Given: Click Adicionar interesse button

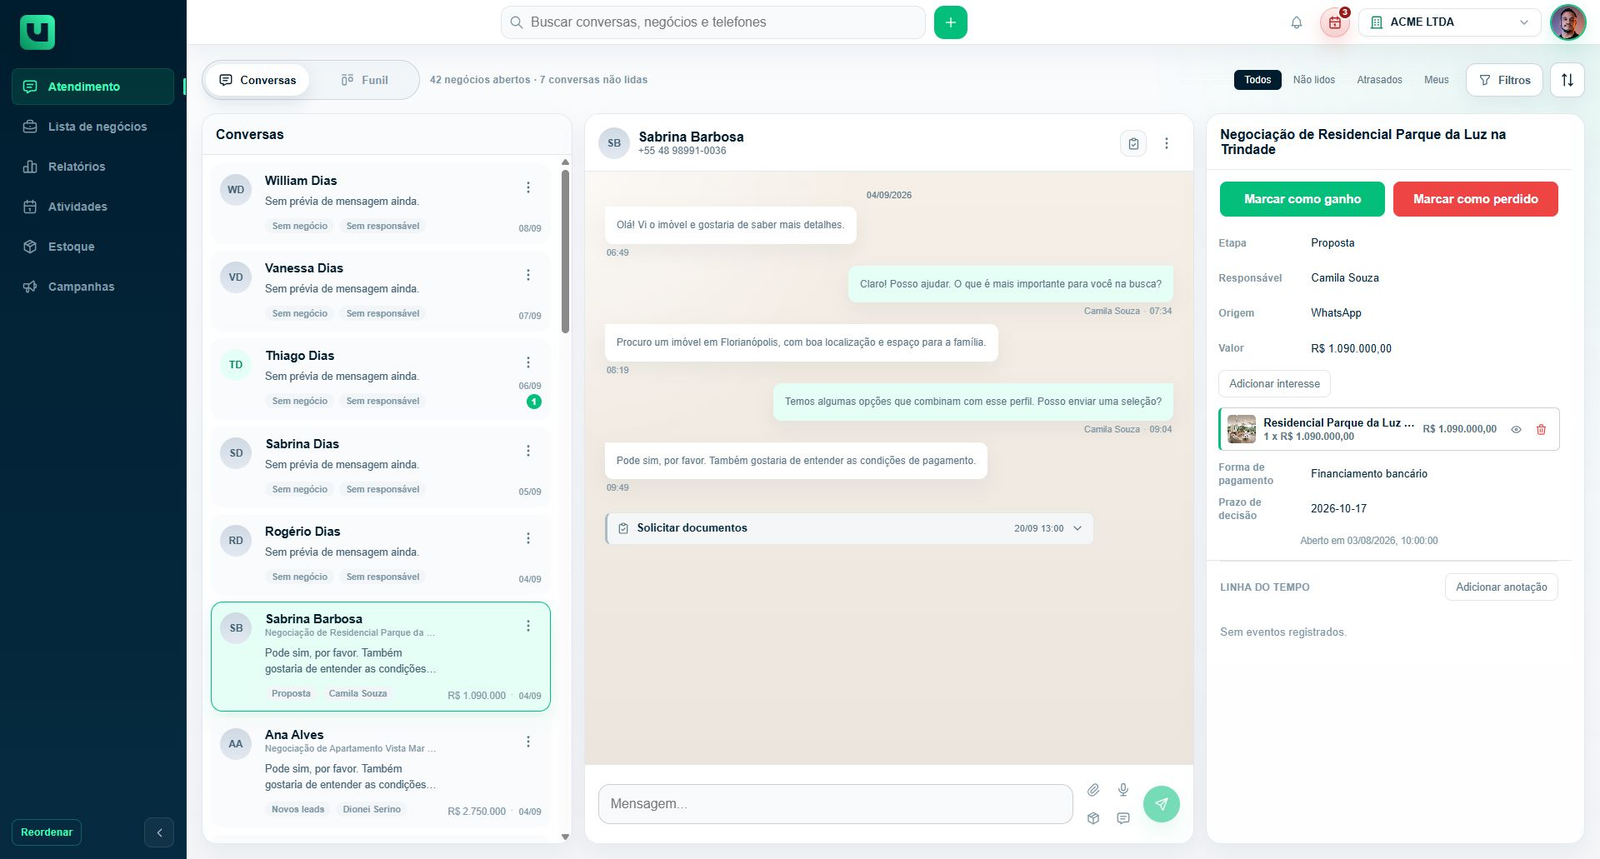Looking at the screenshot, I should (x=1274, y=384).
